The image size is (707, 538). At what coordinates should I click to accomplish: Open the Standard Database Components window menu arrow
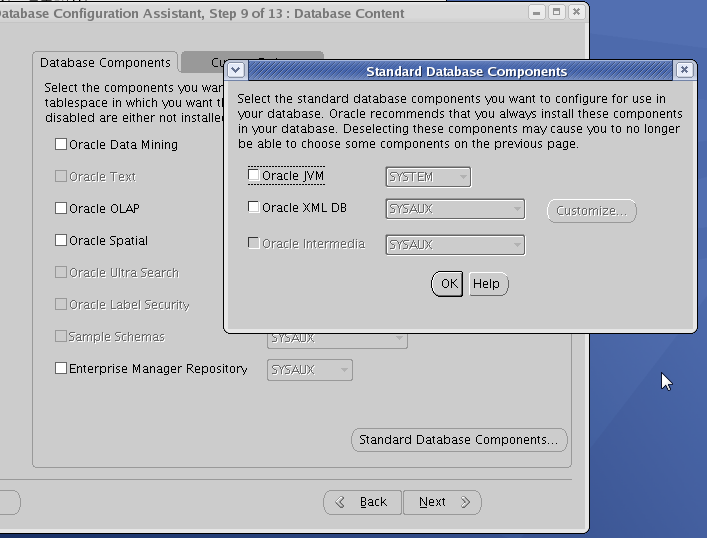236,70
